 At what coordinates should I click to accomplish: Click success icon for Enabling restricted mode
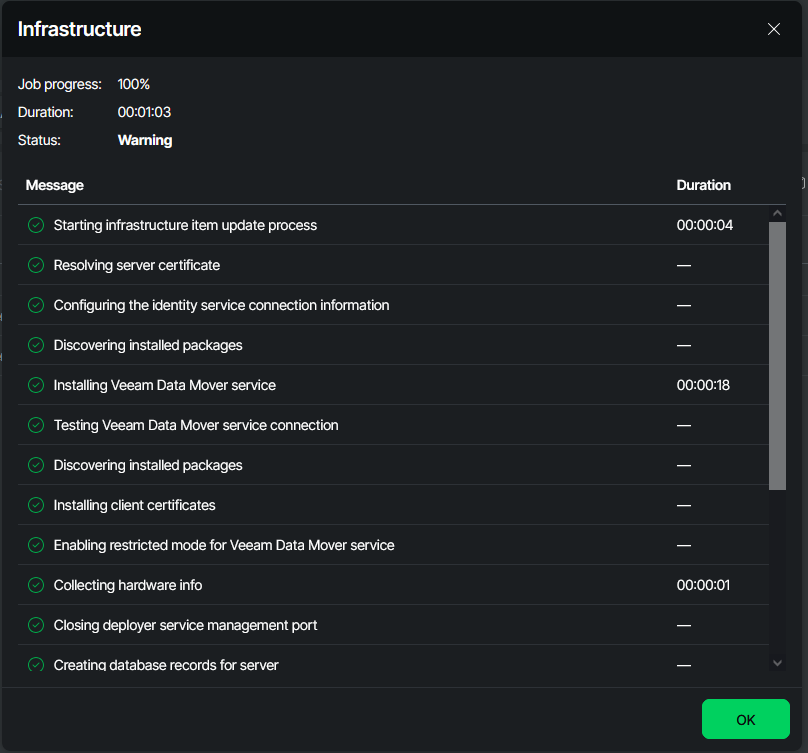[36, 545]
